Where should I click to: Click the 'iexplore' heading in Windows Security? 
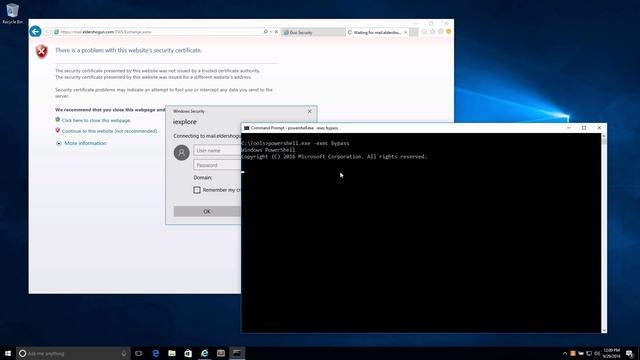pyautogui.click(x=184, y=122)
